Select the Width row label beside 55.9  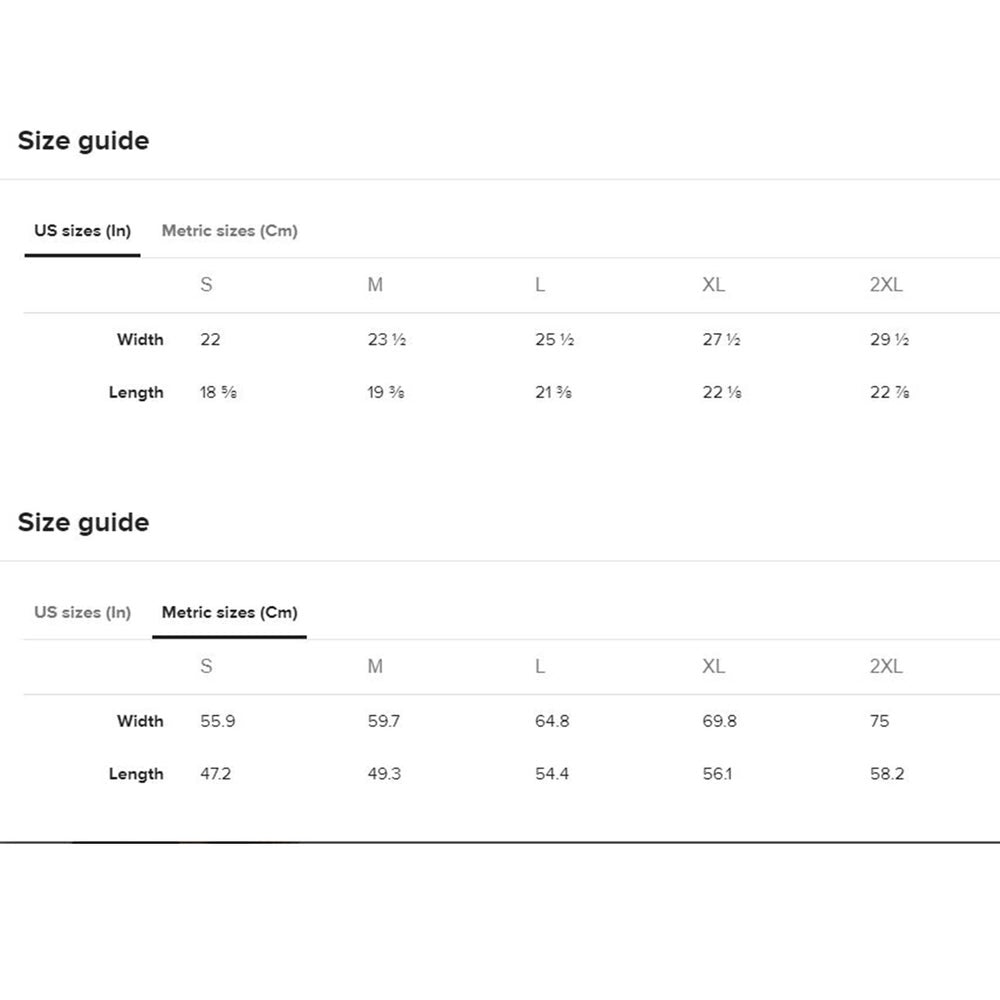140,721
